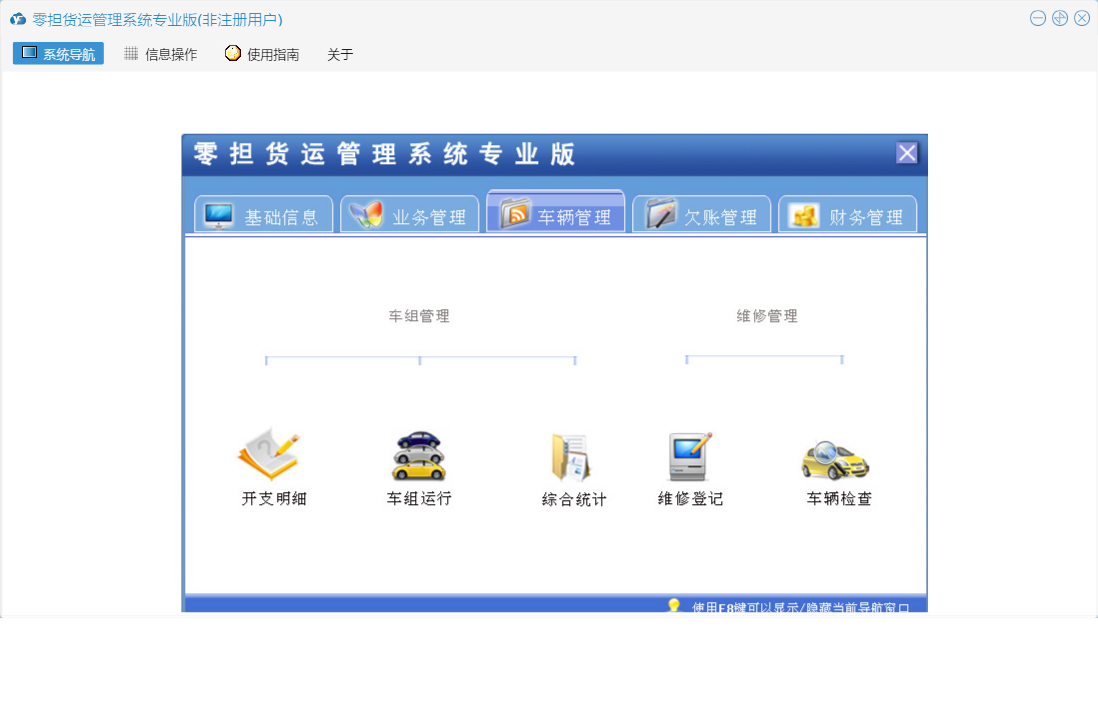Open the 车组运行 stacked cars icon
The image size is (1098, 719).
419,456
